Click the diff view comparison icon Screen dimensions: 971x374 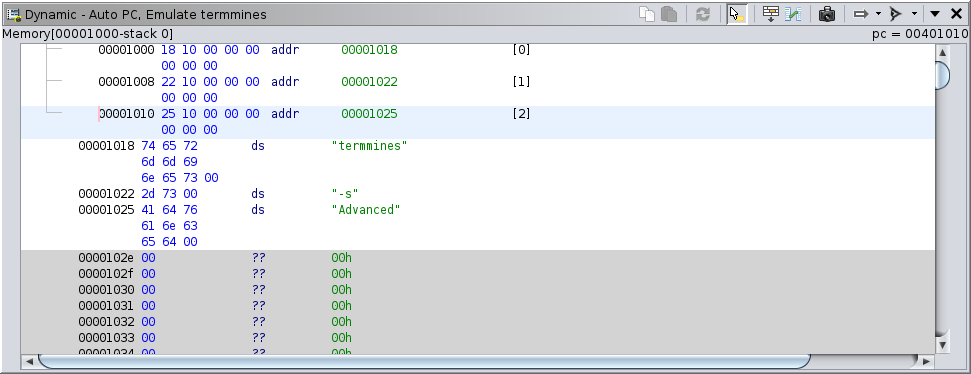[793, 14]
